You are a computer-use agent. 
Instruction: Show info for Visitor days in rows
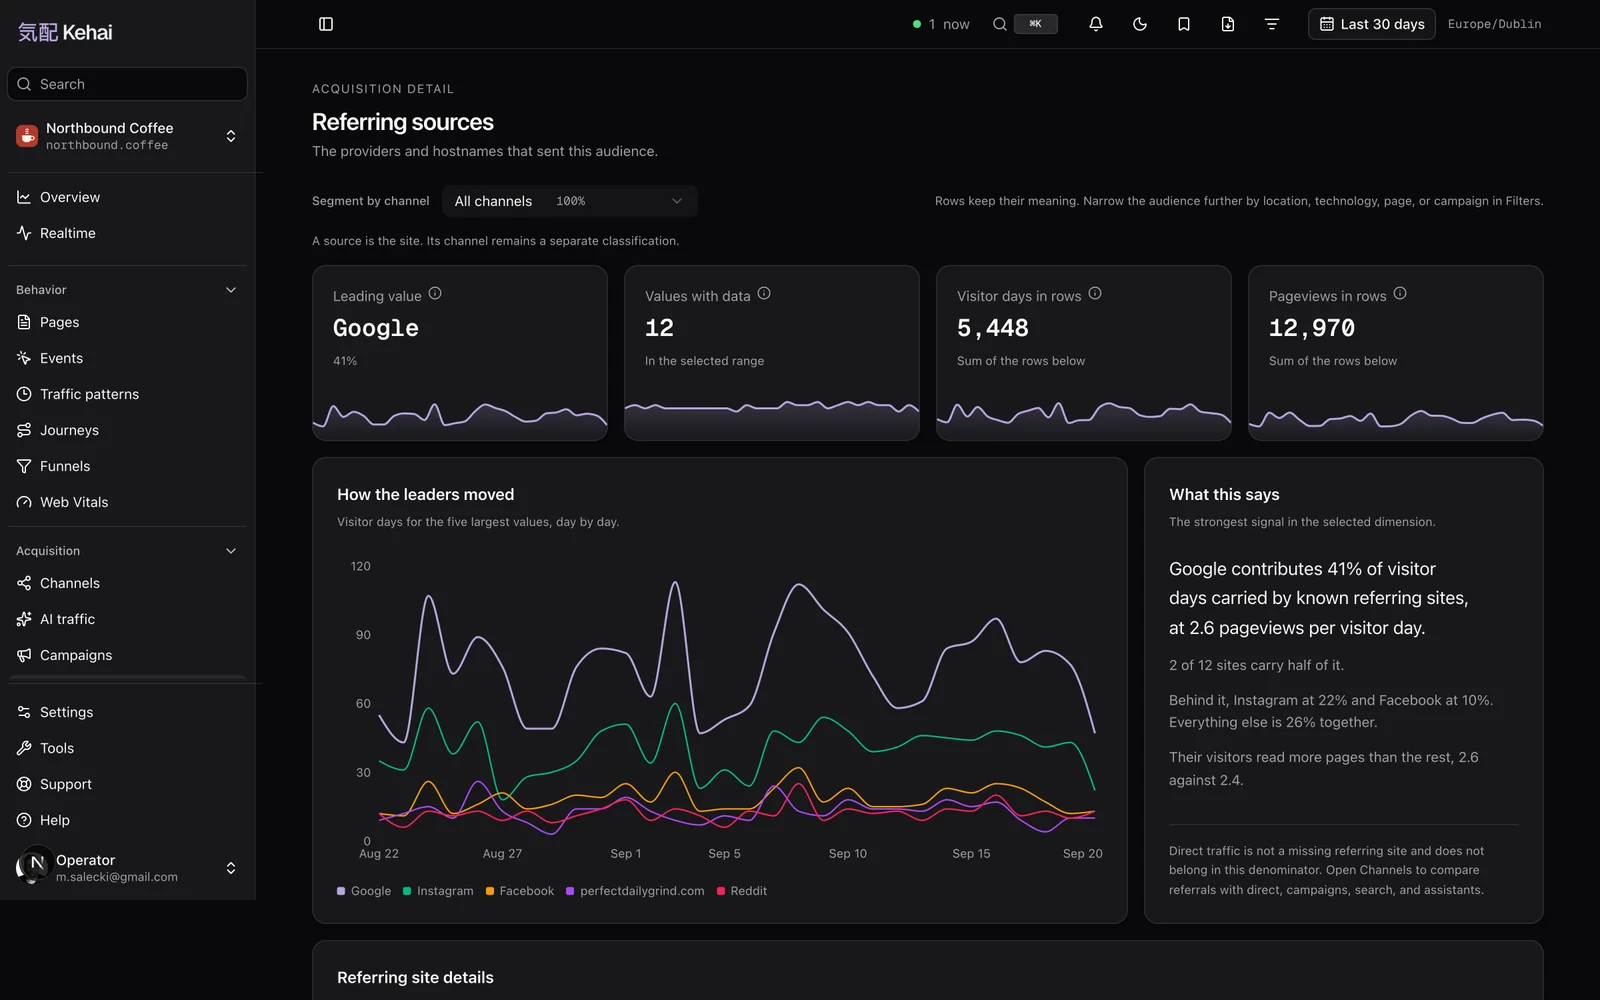(1095, 294)
